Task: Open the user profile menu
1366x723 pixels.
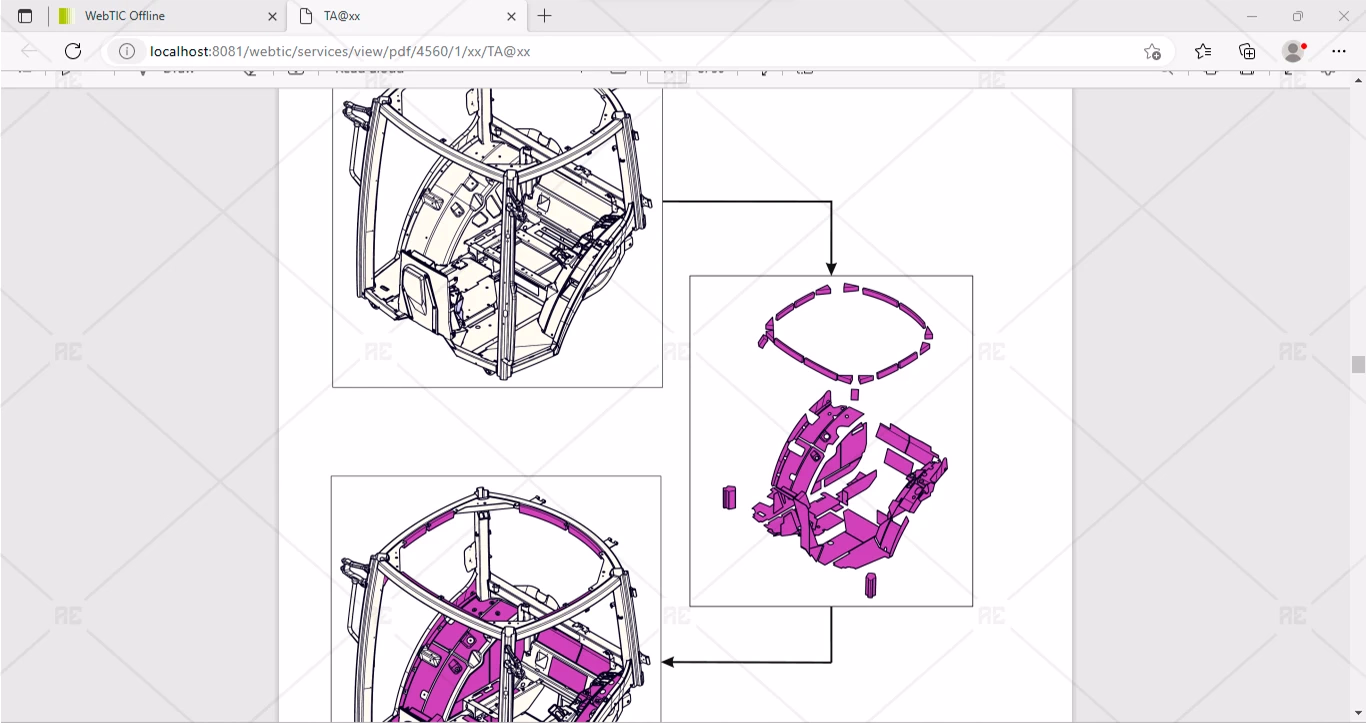Action: (1294, 51)
